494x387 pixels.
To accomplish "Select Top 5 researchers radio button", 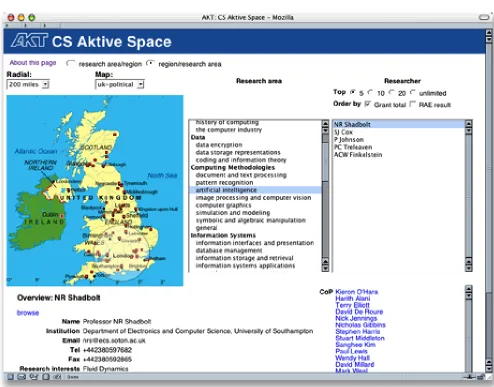I will click(x=353, y=92).
